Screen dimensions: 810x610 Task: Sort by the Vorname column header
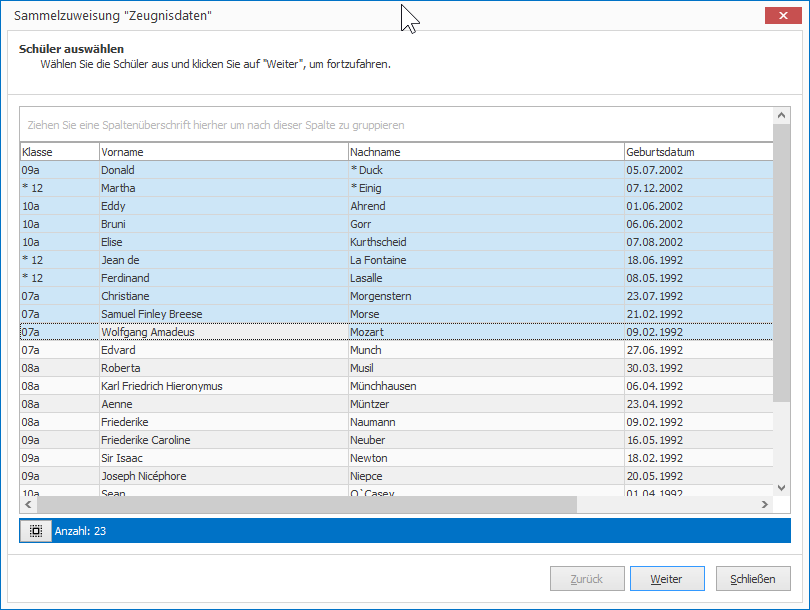[224, 152]
